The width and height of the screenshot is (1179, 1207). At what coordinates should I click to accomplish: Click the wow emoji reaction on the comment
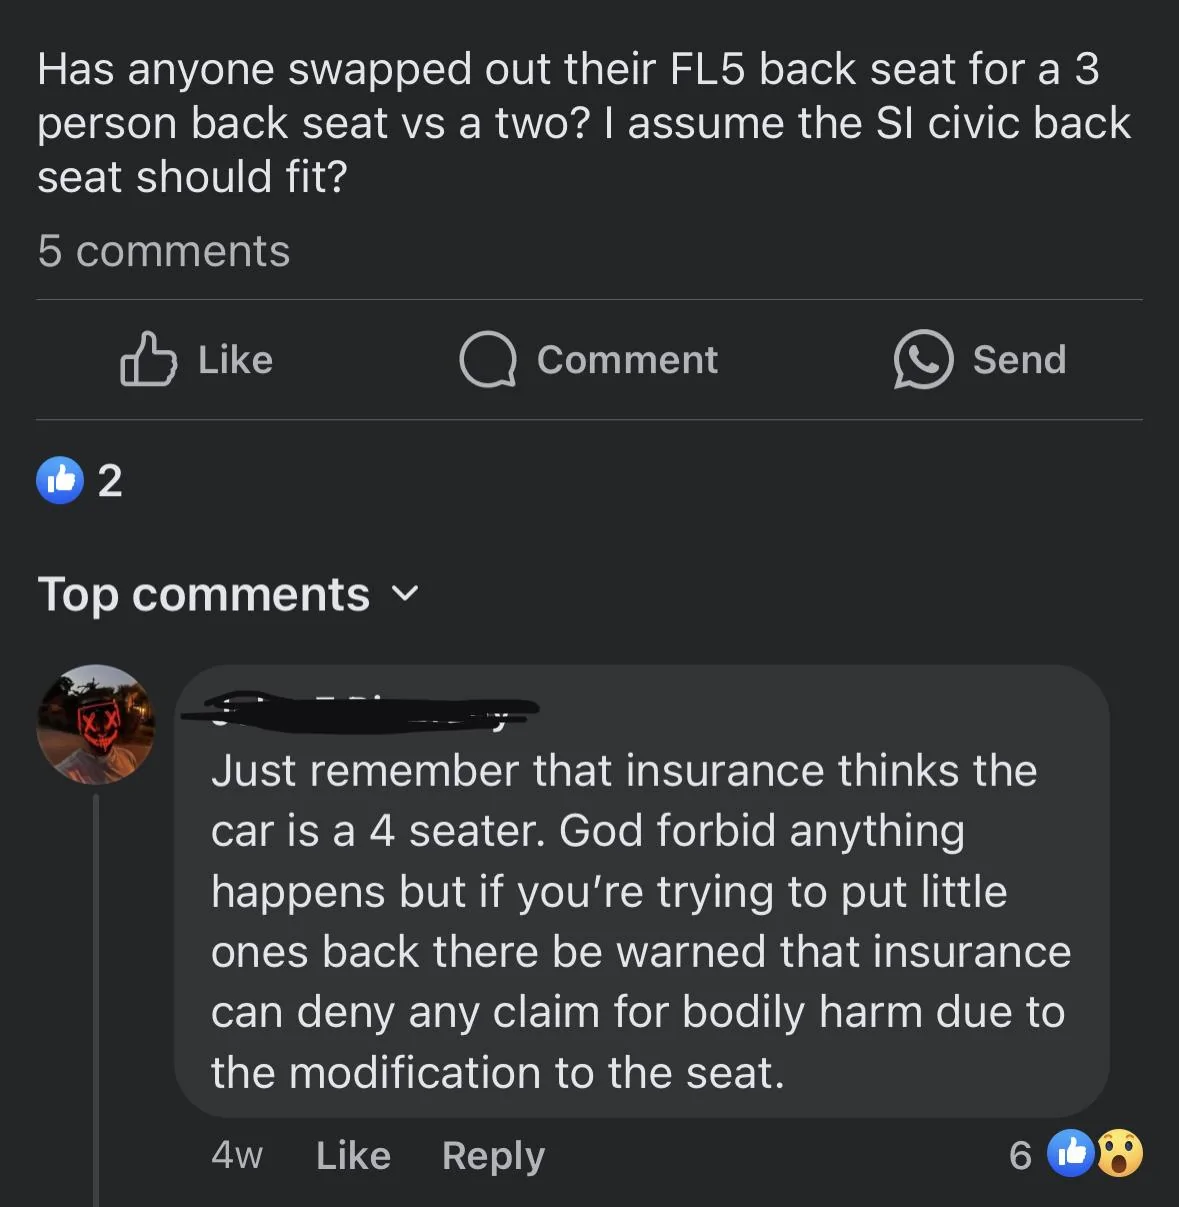[x=1120, y=1154]
